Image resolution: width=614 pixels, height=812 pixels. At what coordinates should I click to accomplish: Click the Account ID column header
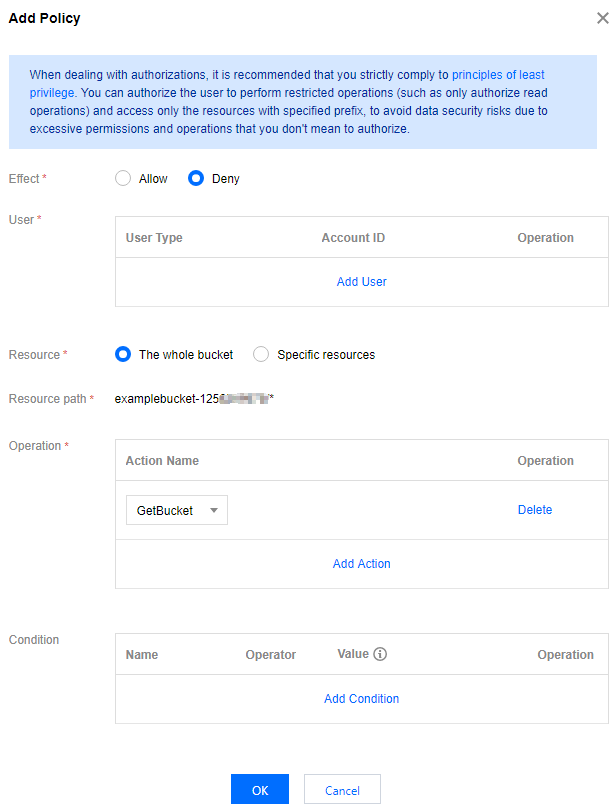pos(353,238)
